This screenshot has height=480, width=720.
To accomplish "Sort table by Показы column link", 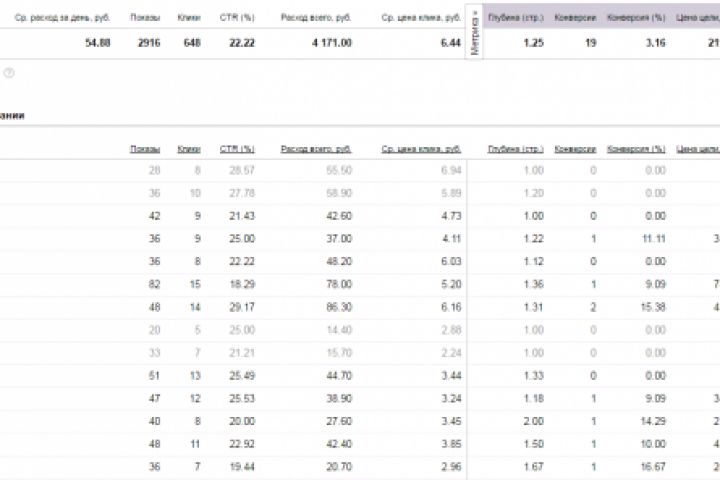I will point(145,149).
